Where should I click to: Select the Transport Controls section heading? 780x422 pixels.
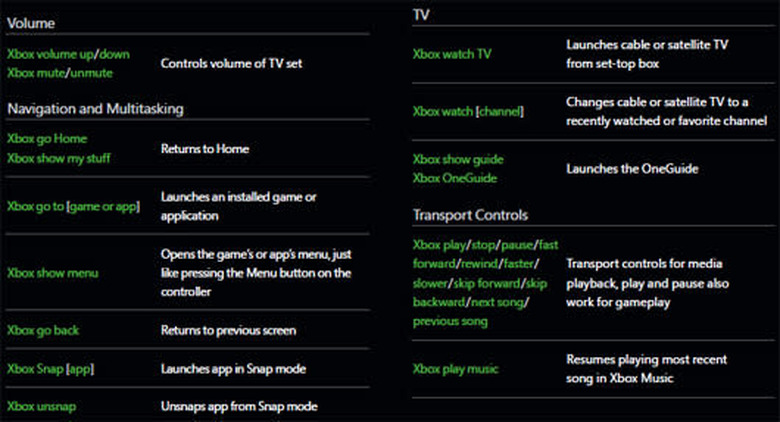click(471, 215)
